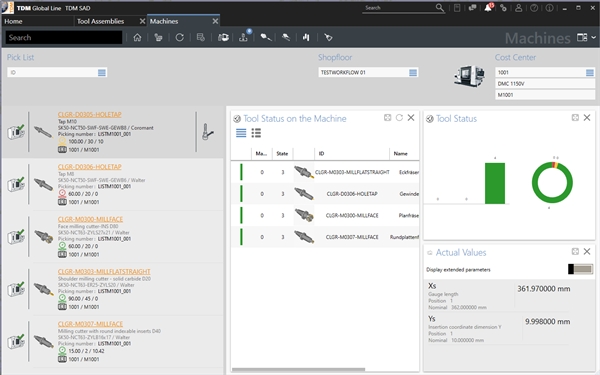Click the tool-in-hand icon in the toolbar
Screen dimensions: 600x375
pos(286,38)
